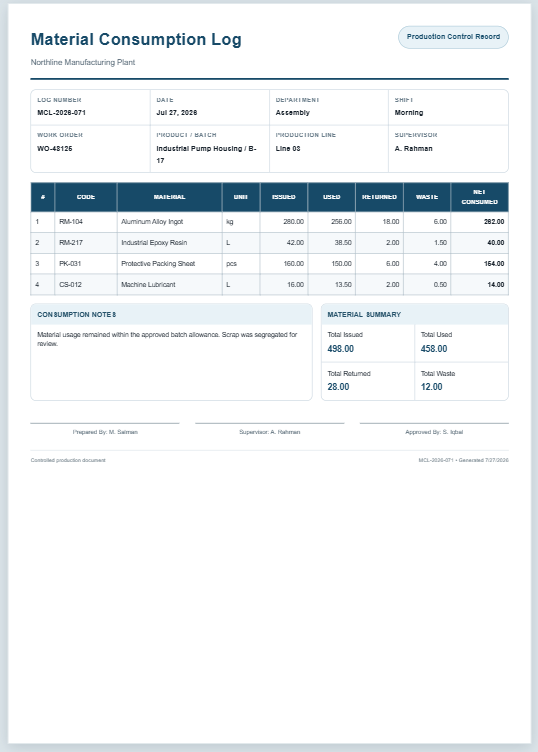The image size is (538, 752).
Task: Select the Material Consumption Log title
Action: pos(136,39)
